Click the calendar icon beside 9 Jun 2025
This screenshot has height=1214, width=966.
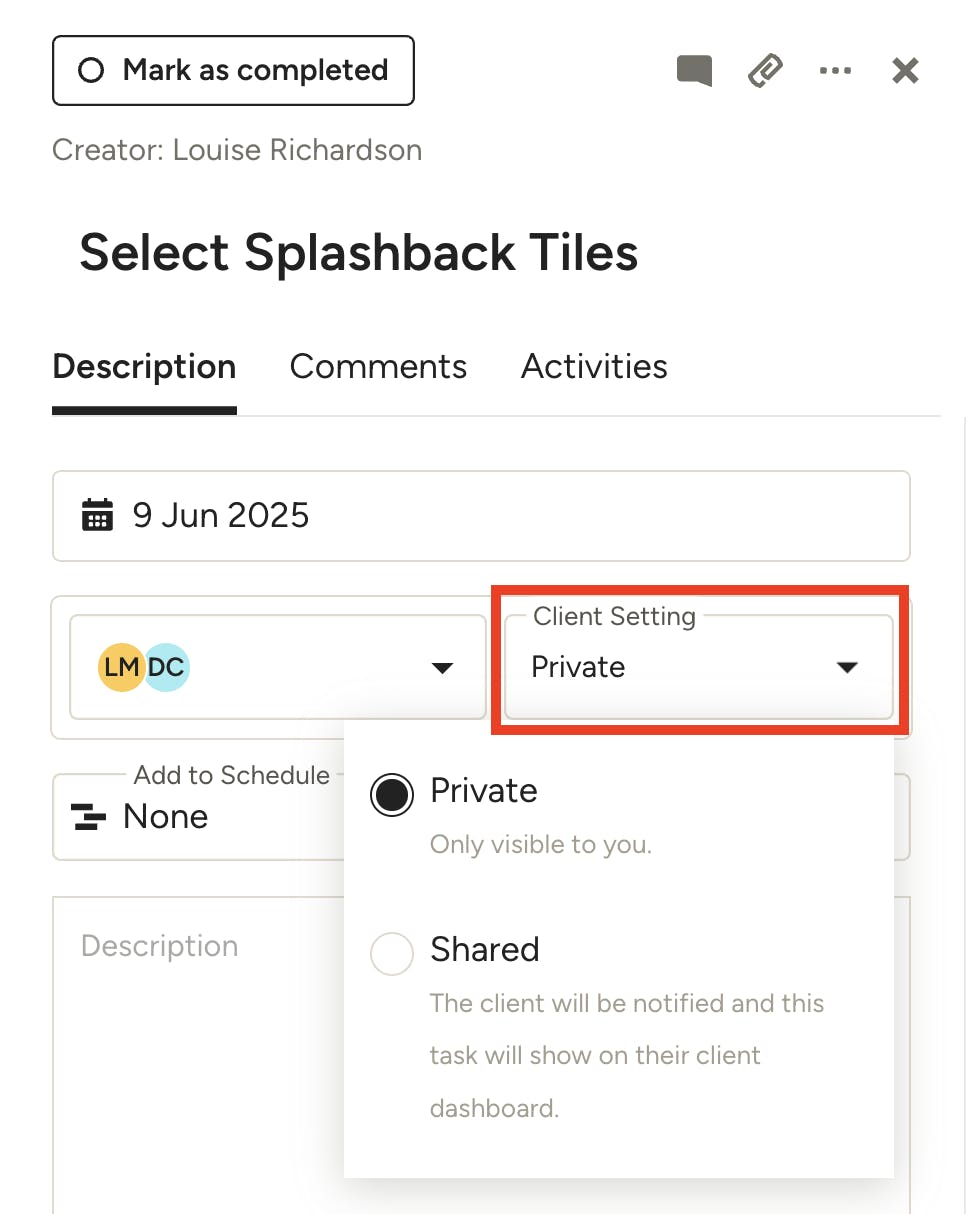[x=97, y=516]
